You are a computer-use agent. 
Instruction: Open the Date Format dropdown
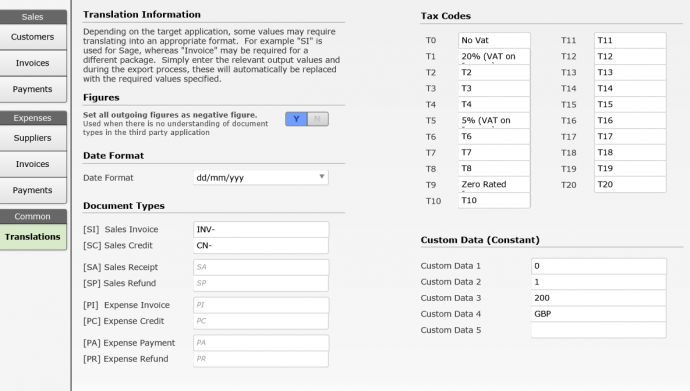[x=261, y=178]
